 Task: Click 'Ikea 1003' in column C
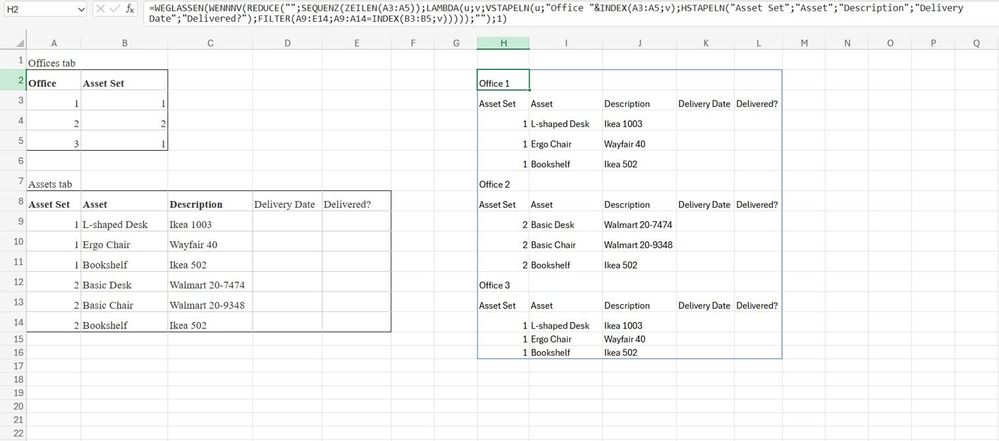[x=210, y=222]
